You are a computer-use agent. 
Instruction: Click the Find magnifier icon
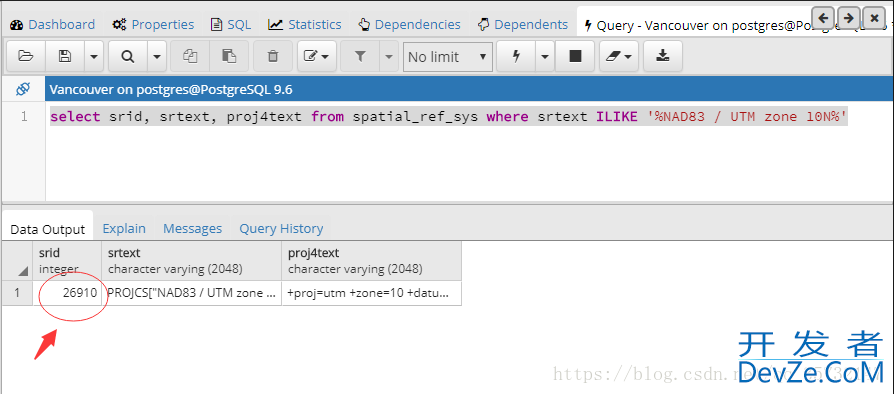click(128, 56)
